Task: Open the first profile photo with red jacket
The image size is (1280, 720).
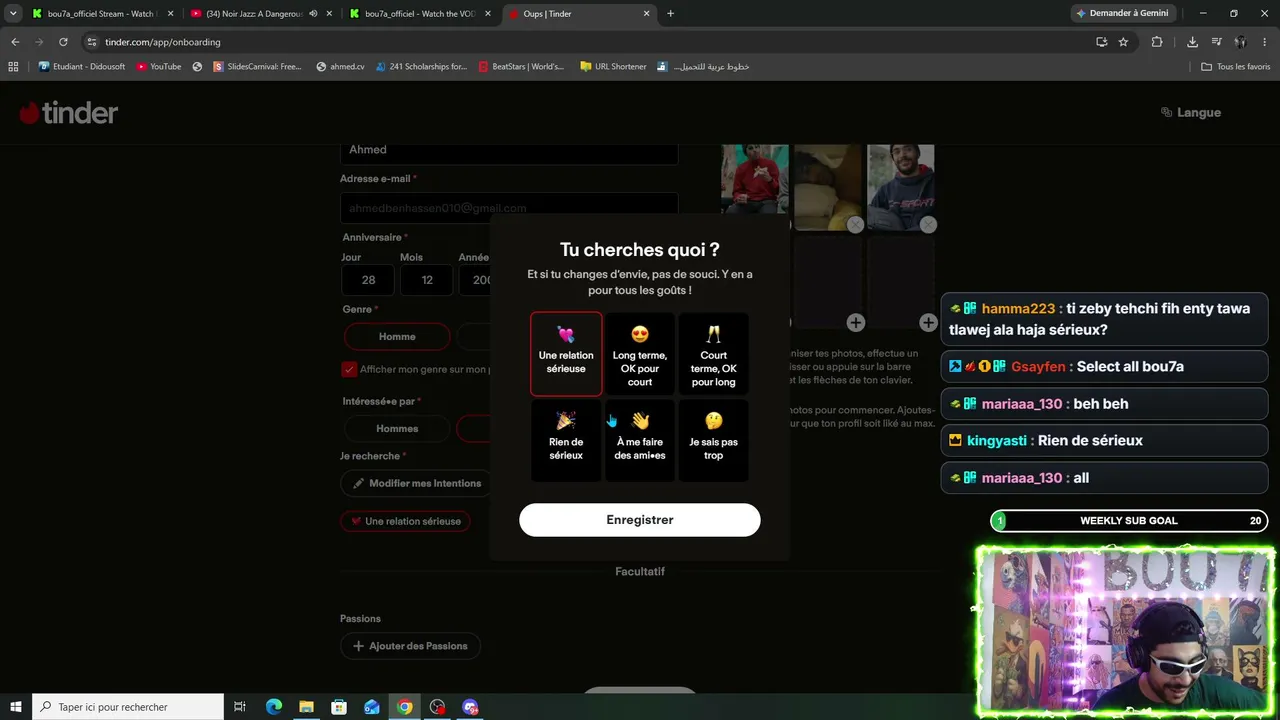Action: pos(755,180)
